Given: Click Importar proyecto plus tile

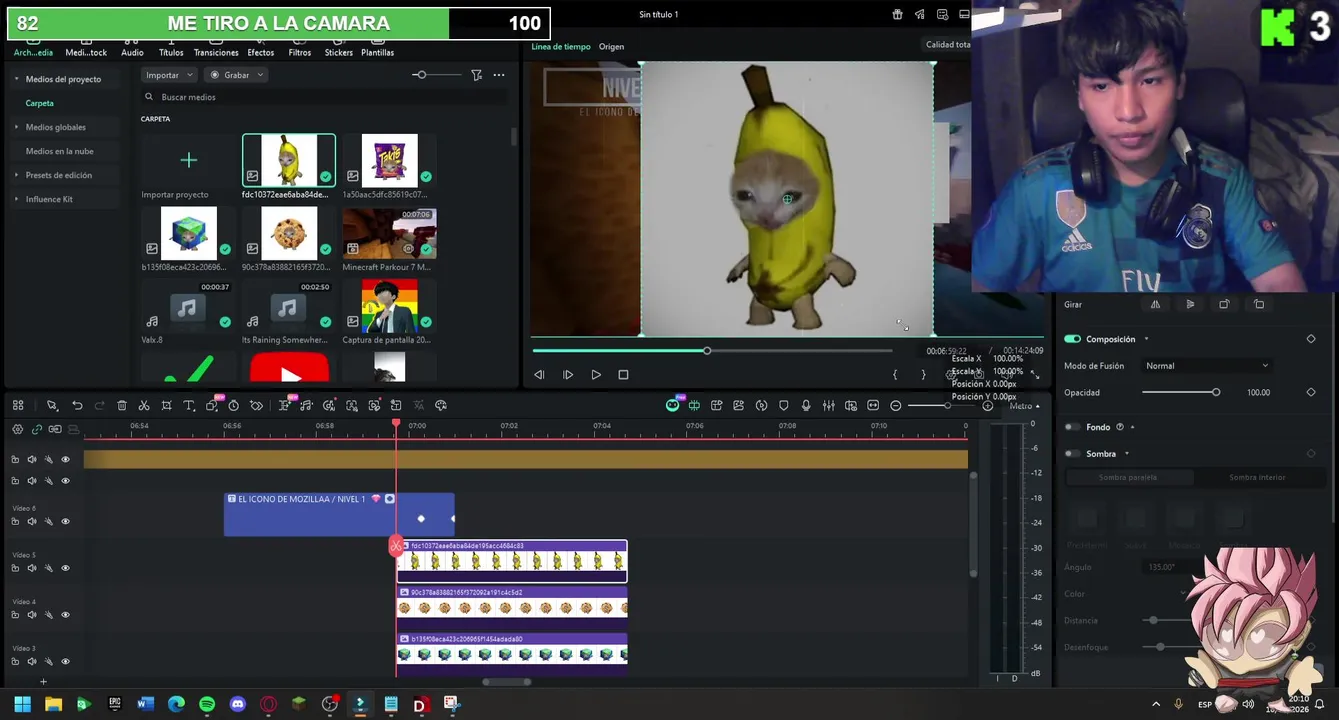Looking at the screenshot, I should (x=189, y=160).
